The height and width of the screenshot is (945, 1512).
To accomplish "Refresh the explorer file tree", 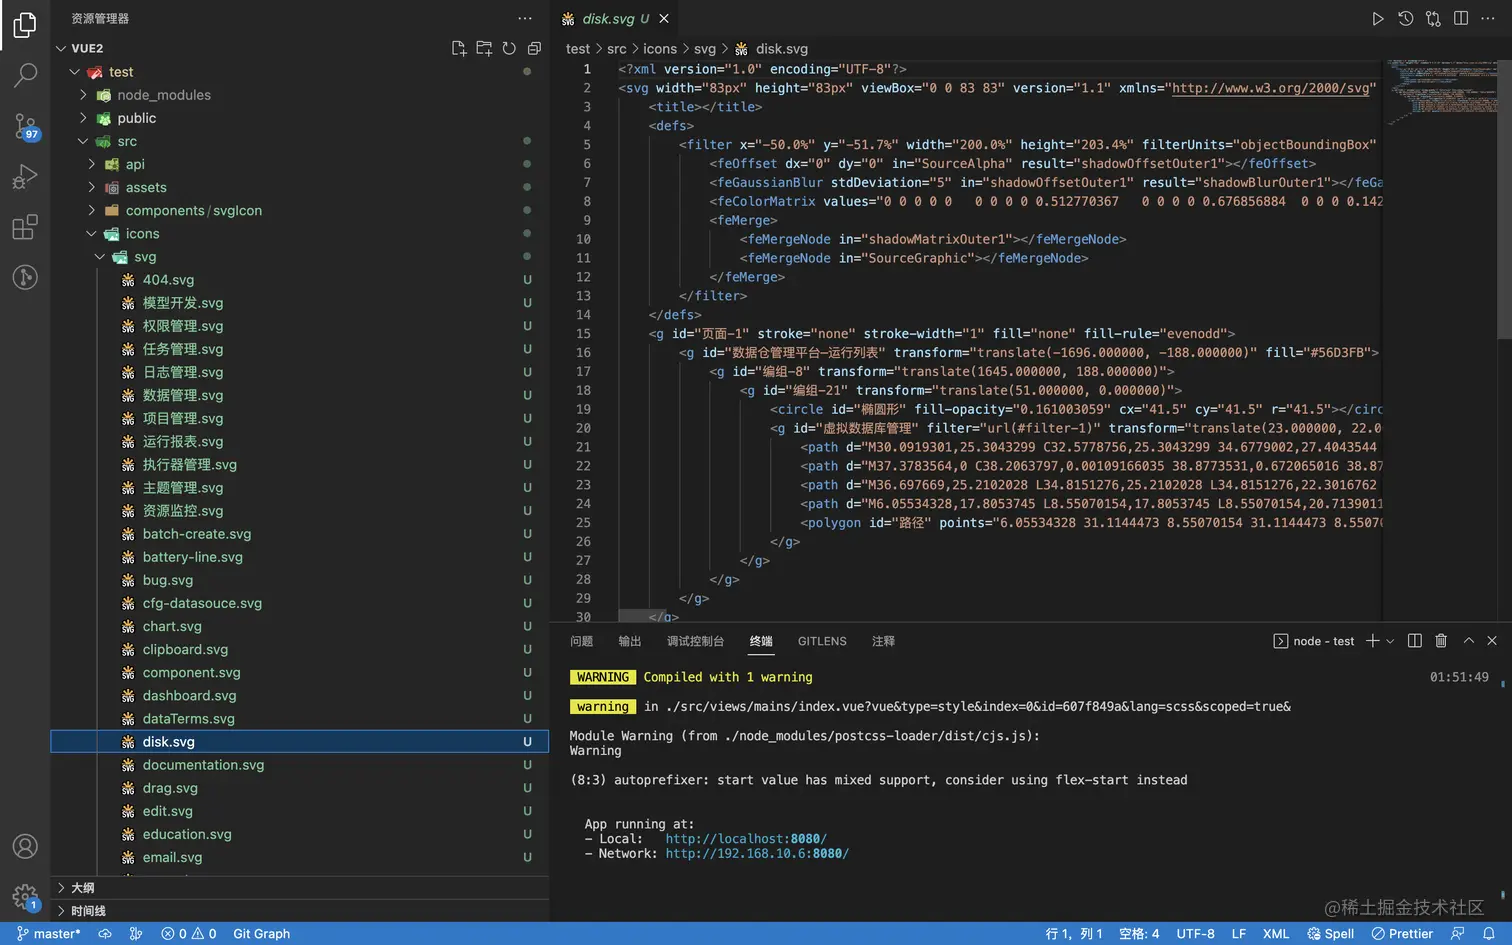I will coord(509,48).
